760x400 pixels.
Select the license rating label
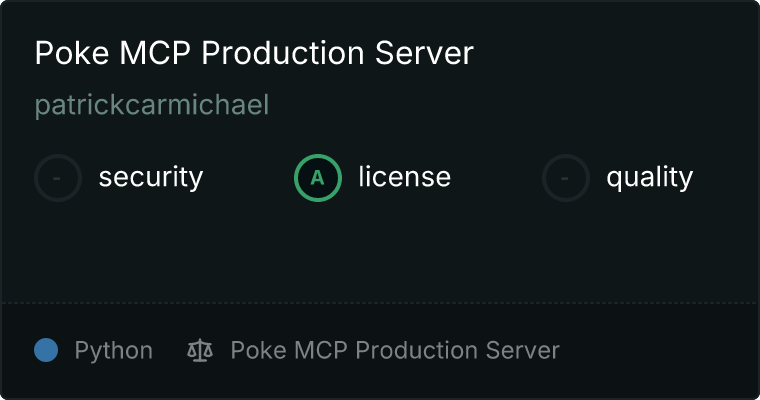click(404, 178)
